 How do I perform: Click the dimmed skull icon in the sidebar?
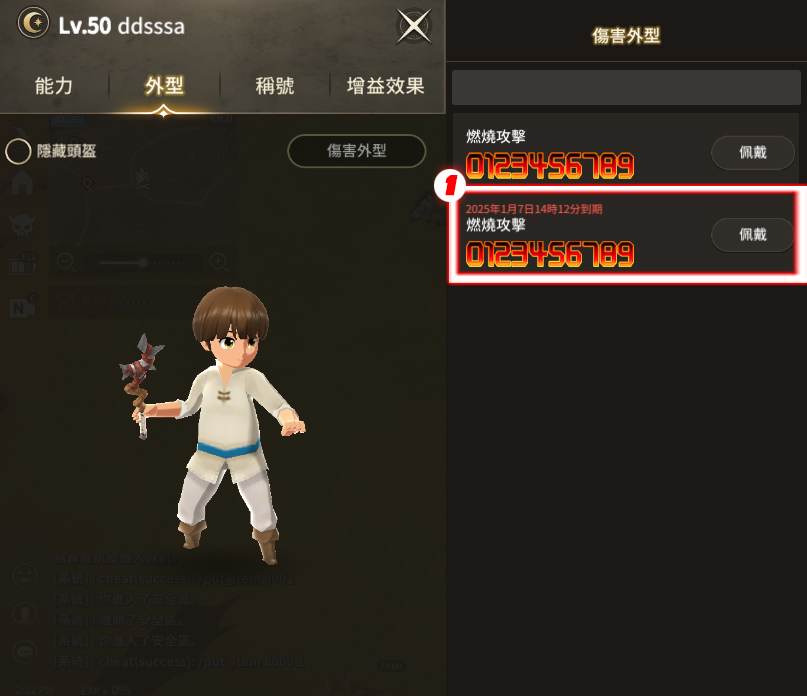[22, 224]
